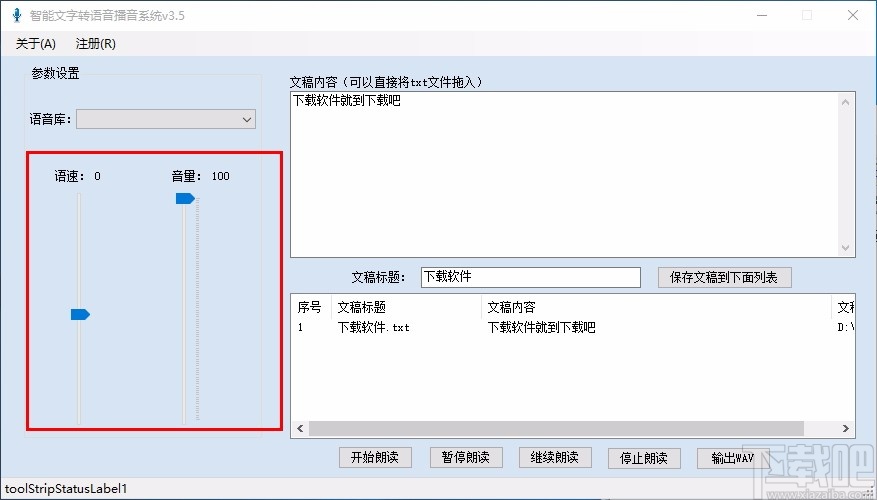Click list cell 下载软件就到下载吧

point(541,327)
